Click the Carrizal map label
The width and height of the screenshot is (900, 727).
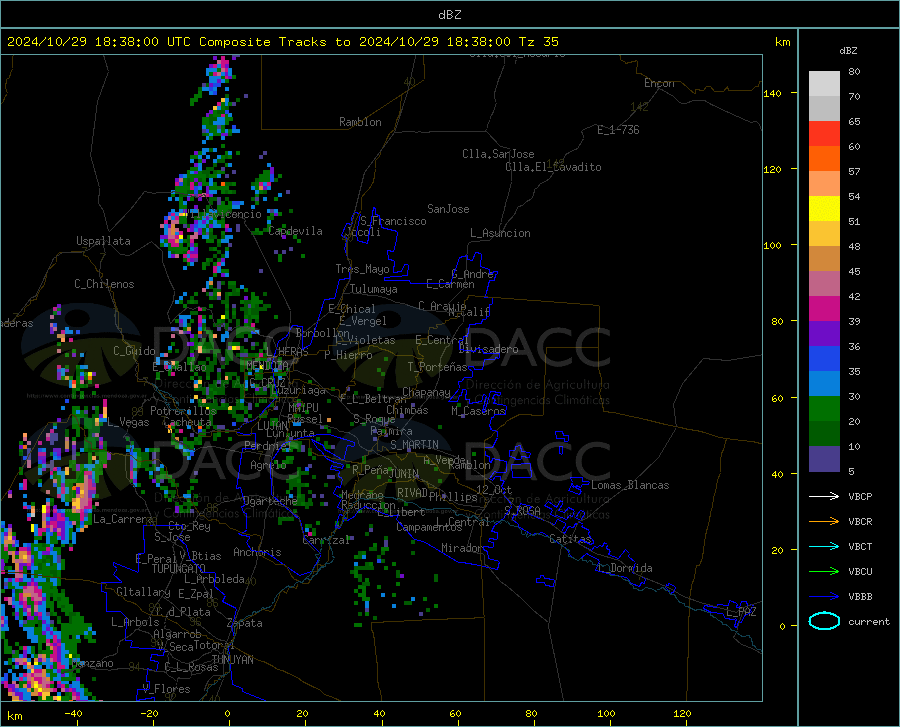point(326,540)
